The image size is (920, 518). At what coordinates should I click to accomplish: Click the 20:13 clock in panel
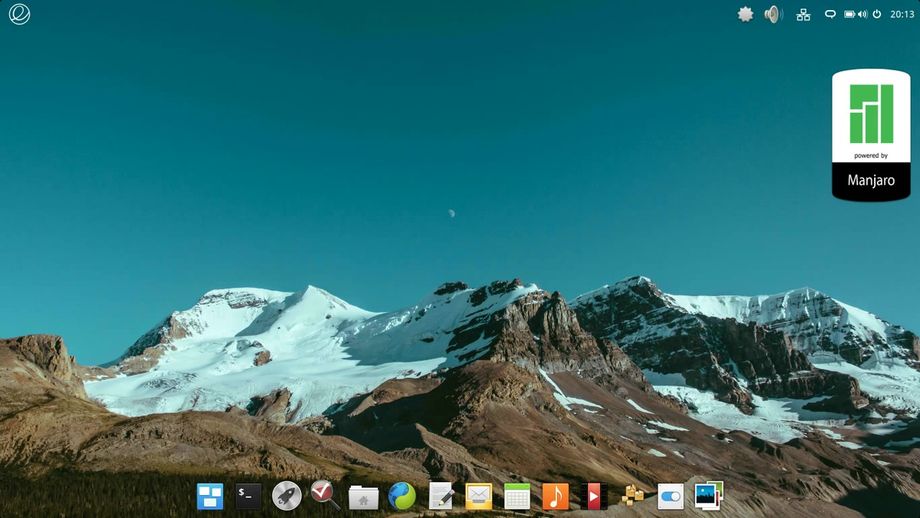point(901,14)
